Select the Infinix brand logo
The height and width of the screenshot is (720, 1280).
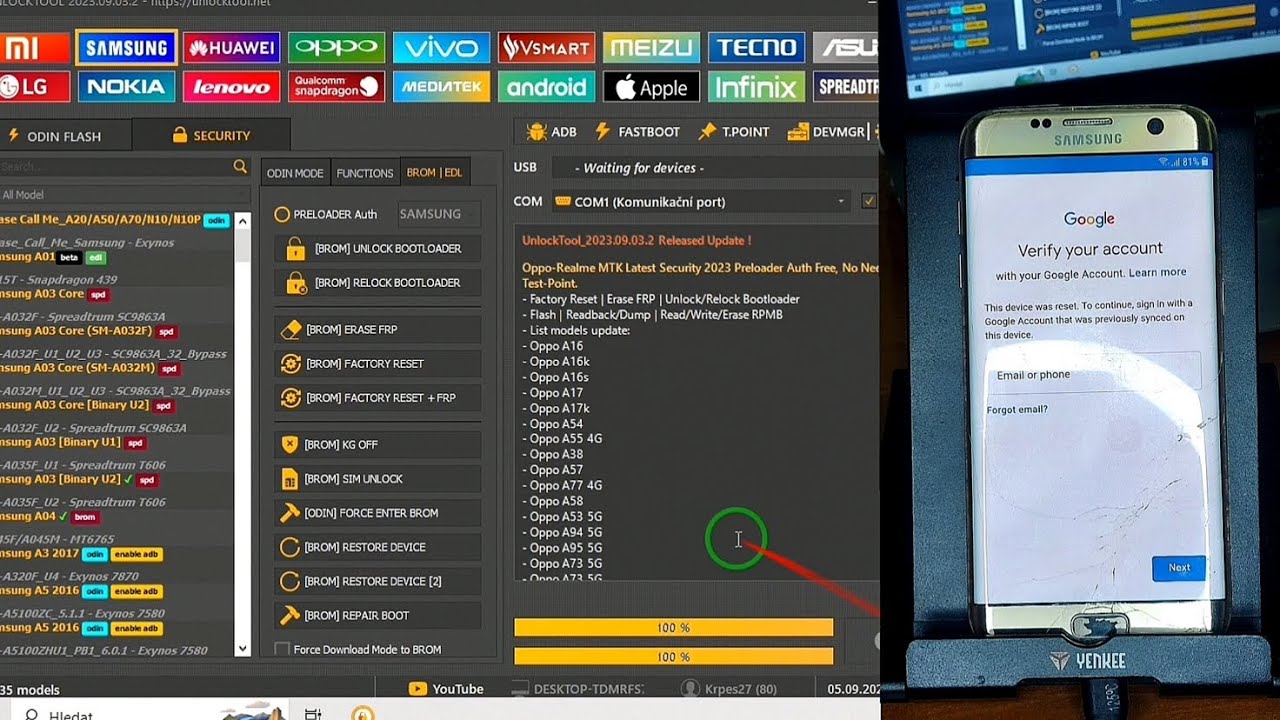pos(756,87)
